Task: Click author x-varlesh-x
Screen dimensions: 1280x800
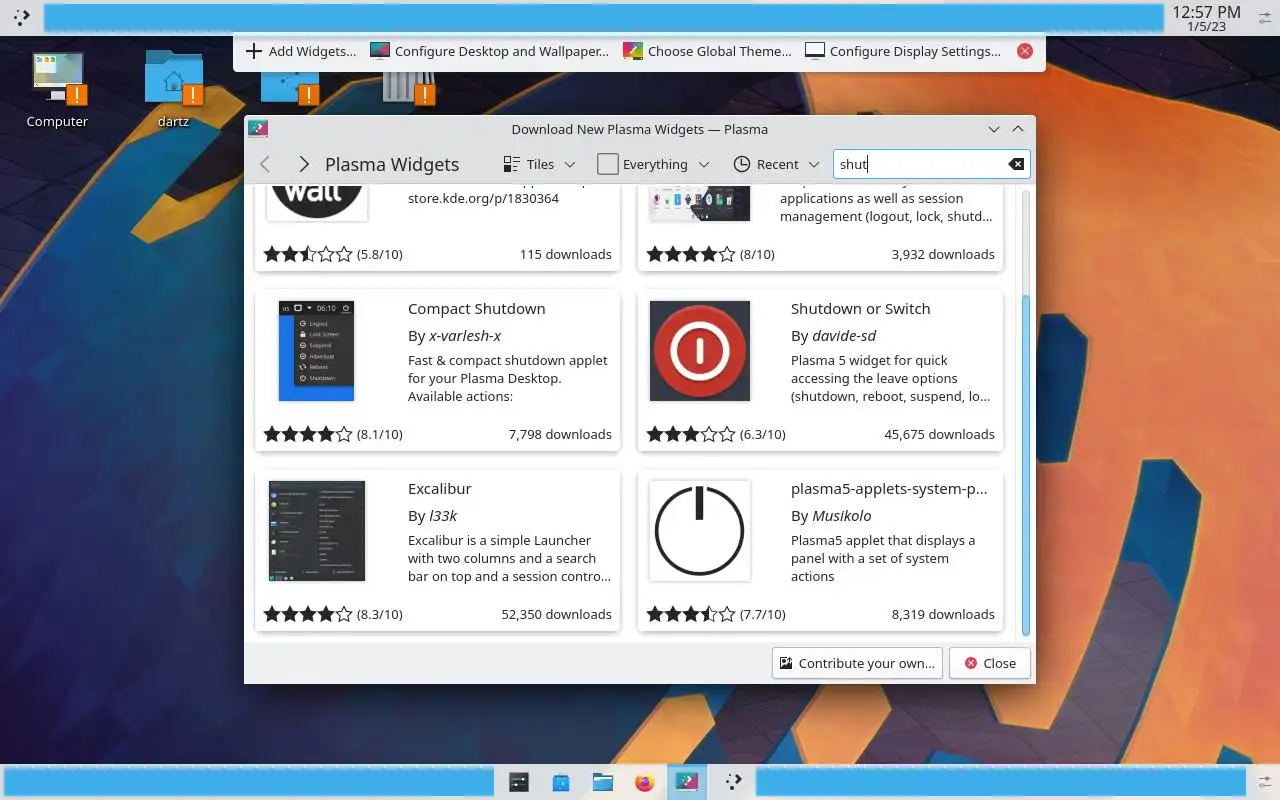Action: (465, 336)
